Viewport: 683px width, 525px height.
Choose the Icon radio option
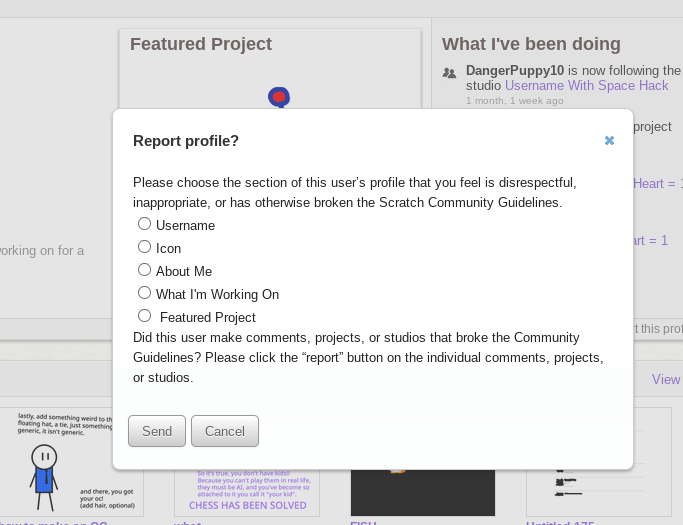pos(145,247)
